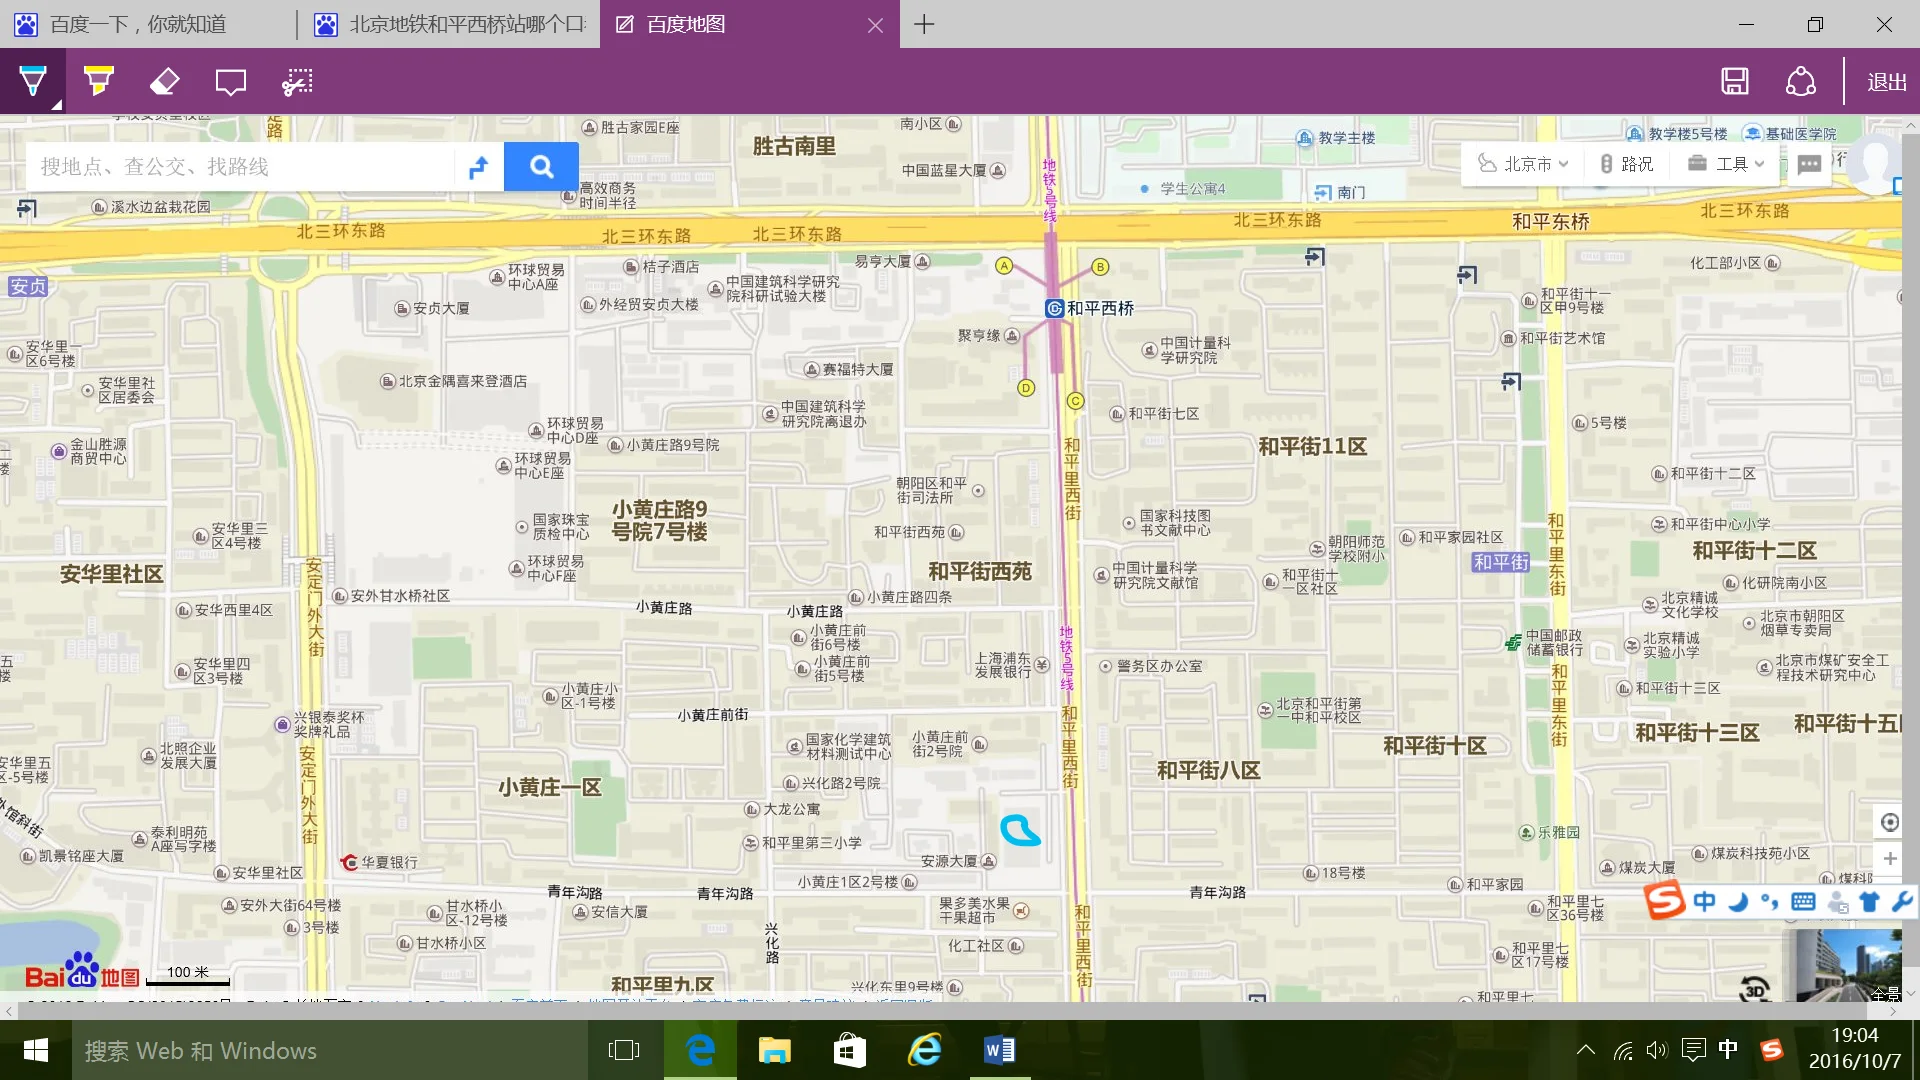This screenshot has width=1920, height=1080.
Task: Open Sogou input settings with the wrench icon
Action: (1901, 901)
